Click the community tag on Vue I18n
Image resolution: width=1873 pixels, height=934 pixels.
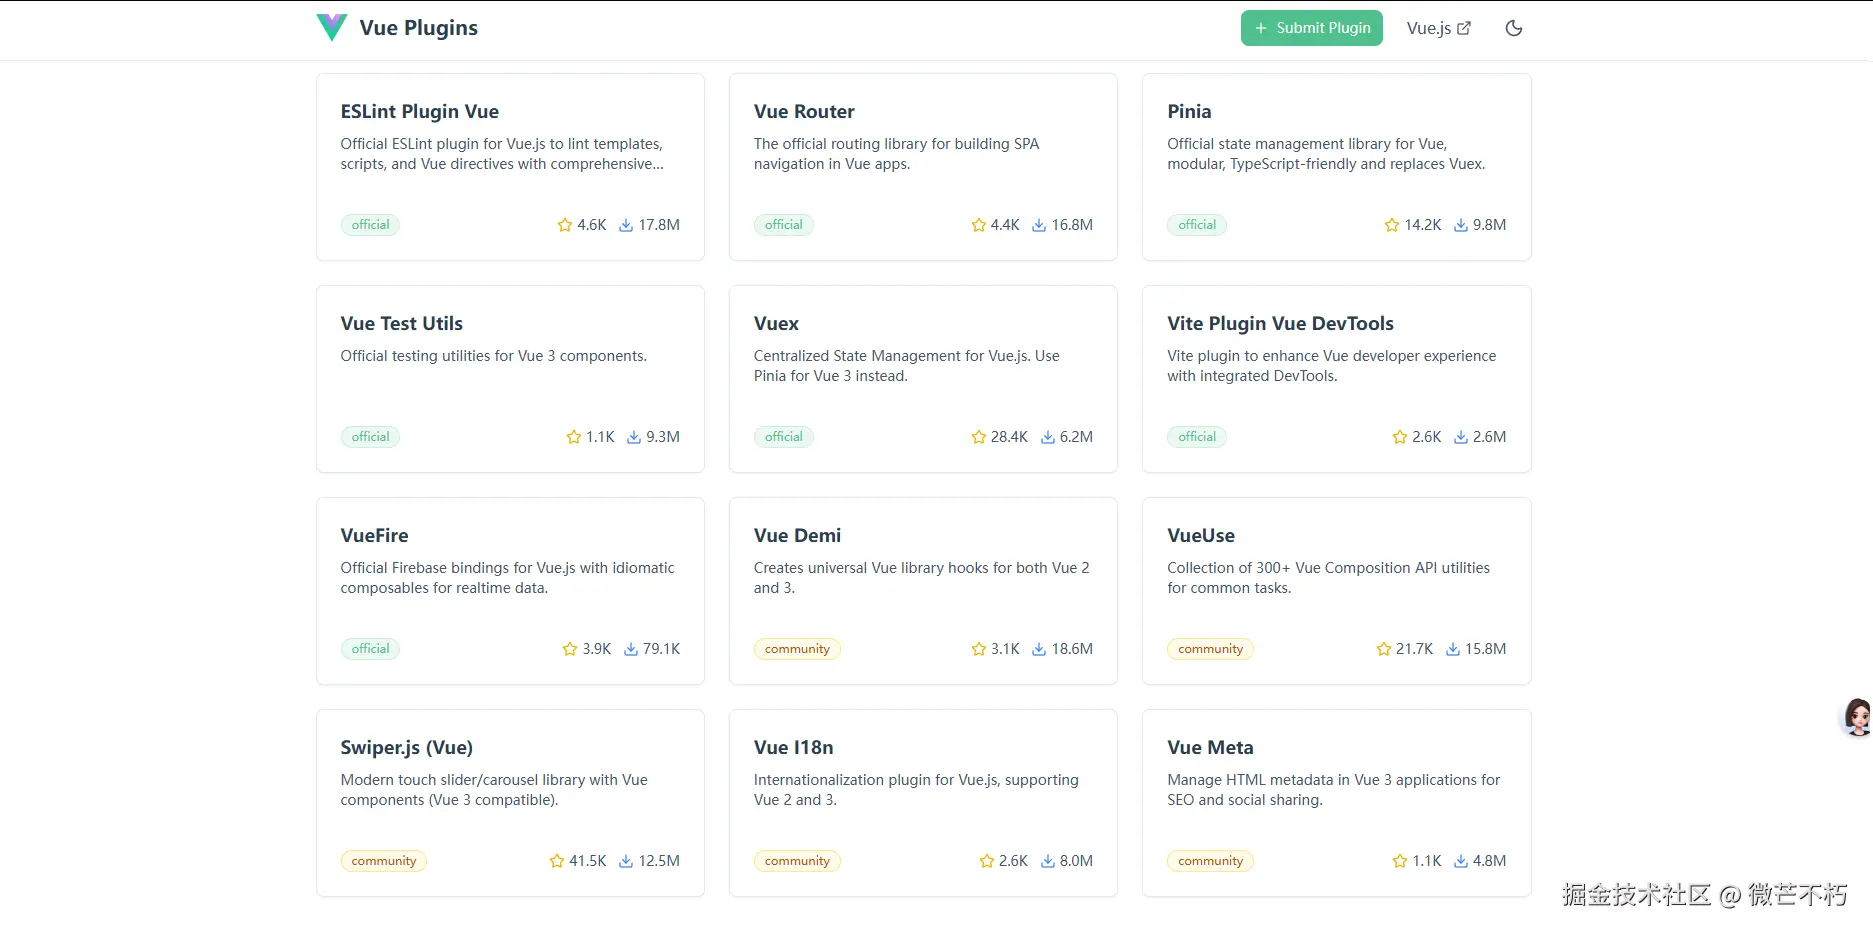pyautogui.click(x=797, y=861)
